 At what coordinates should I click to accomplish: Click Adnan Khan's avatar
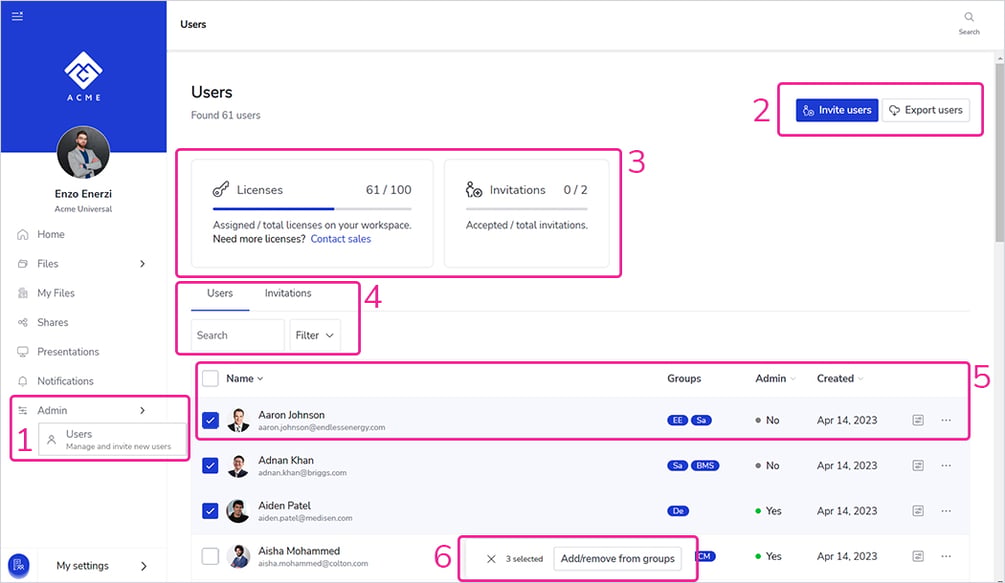click(238, 466)
